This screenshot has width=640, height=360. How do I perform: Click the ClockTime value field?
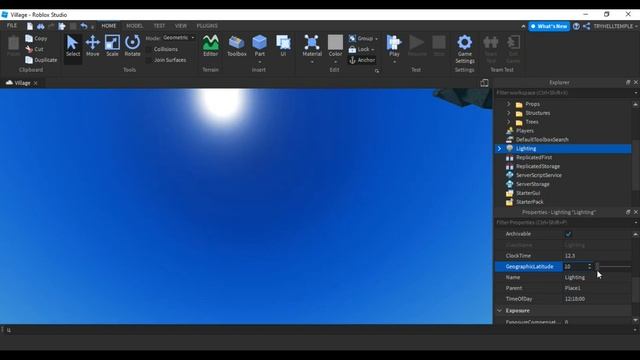tap(597, 256)
